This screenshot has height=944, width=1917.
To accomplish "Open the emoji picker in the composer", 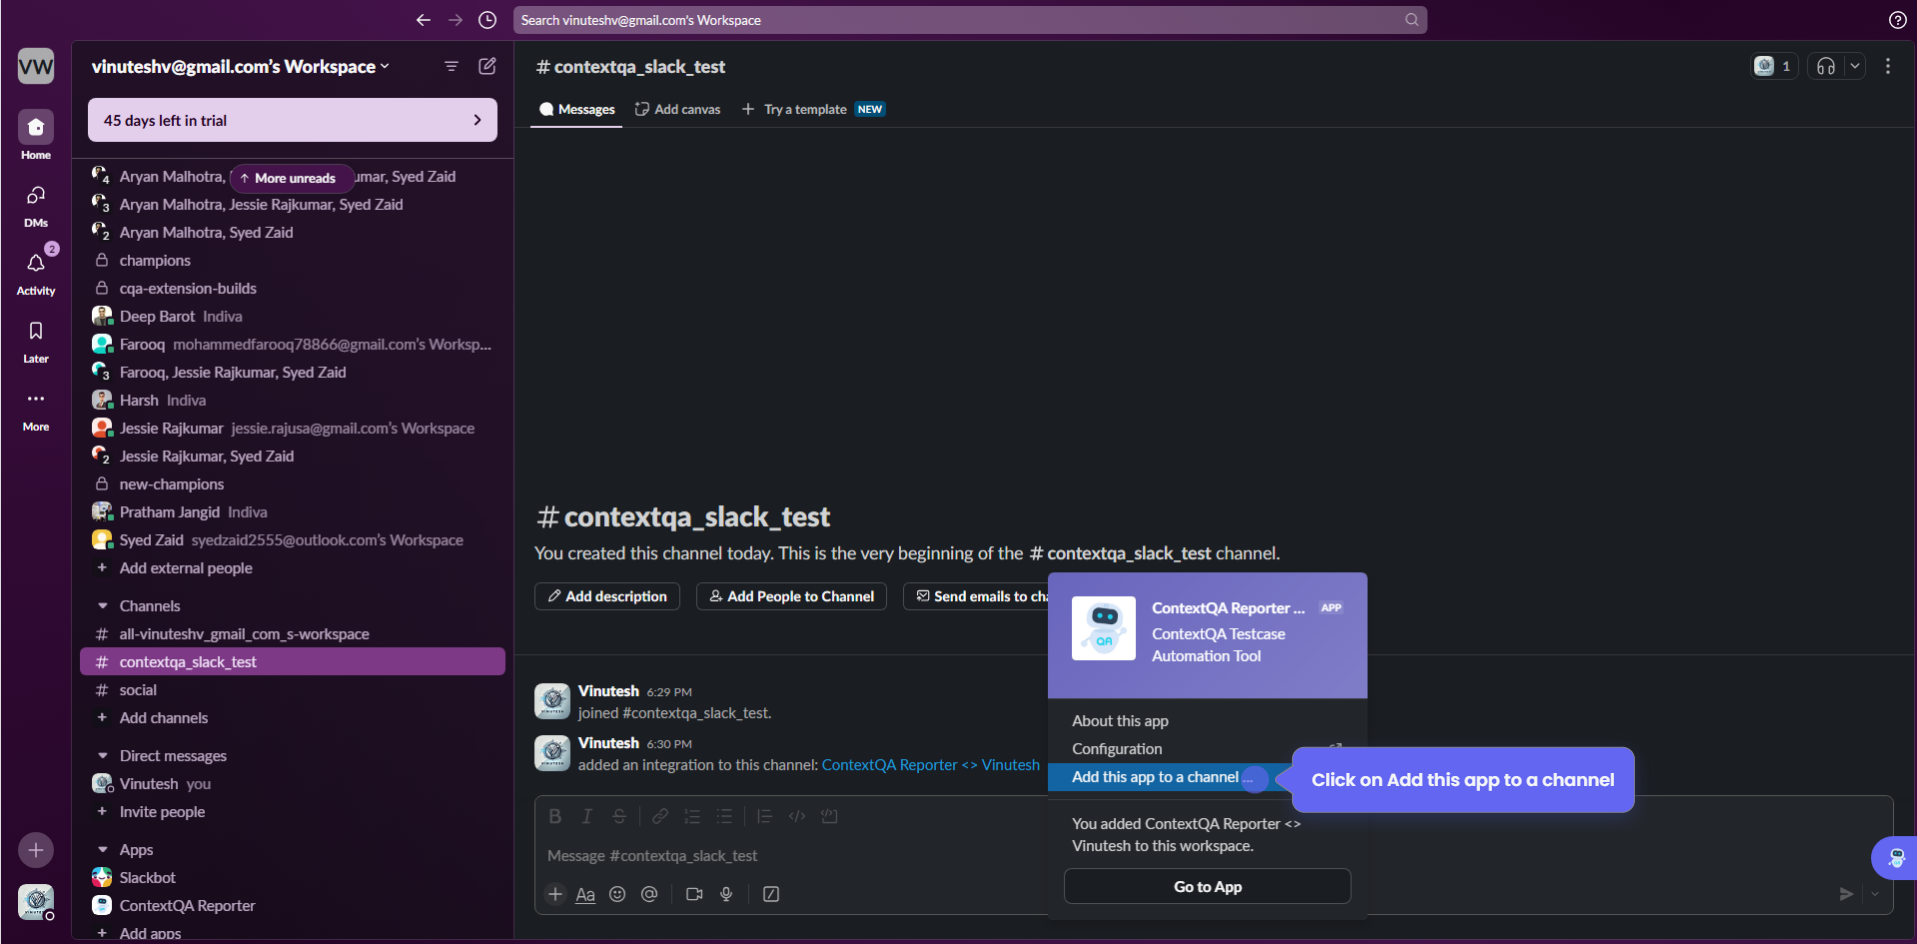I will [x=617, y=894].
